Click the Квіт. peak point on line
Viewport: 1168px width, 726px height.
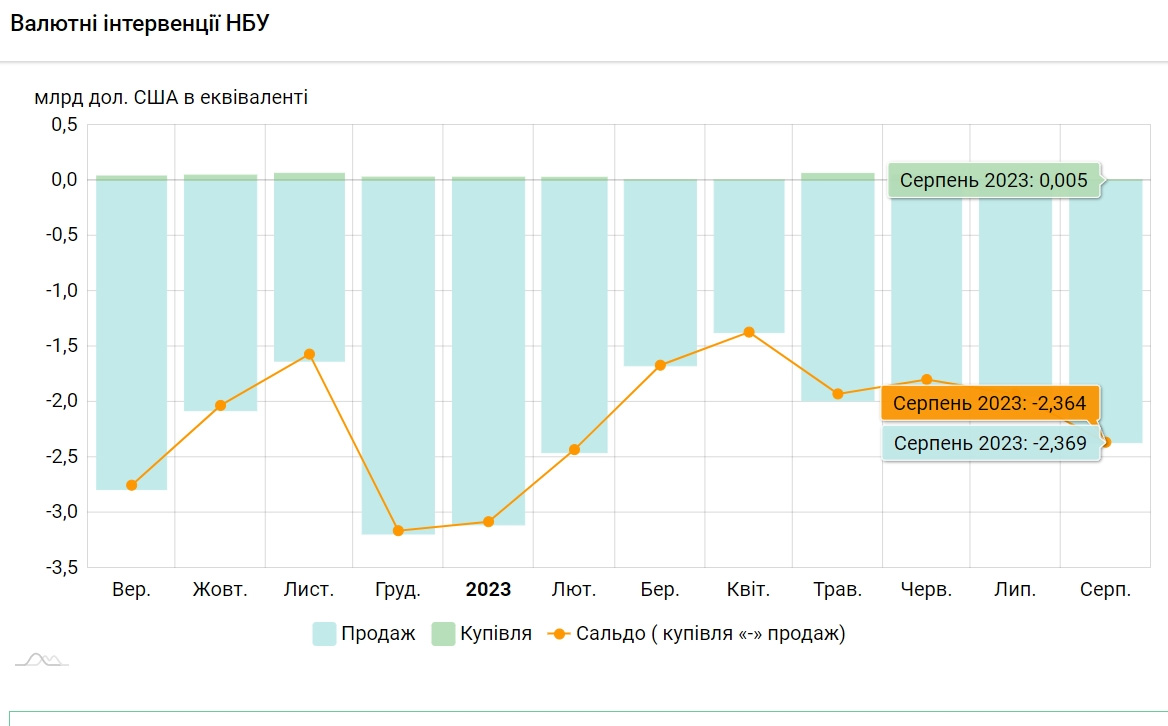pos(749,332)
